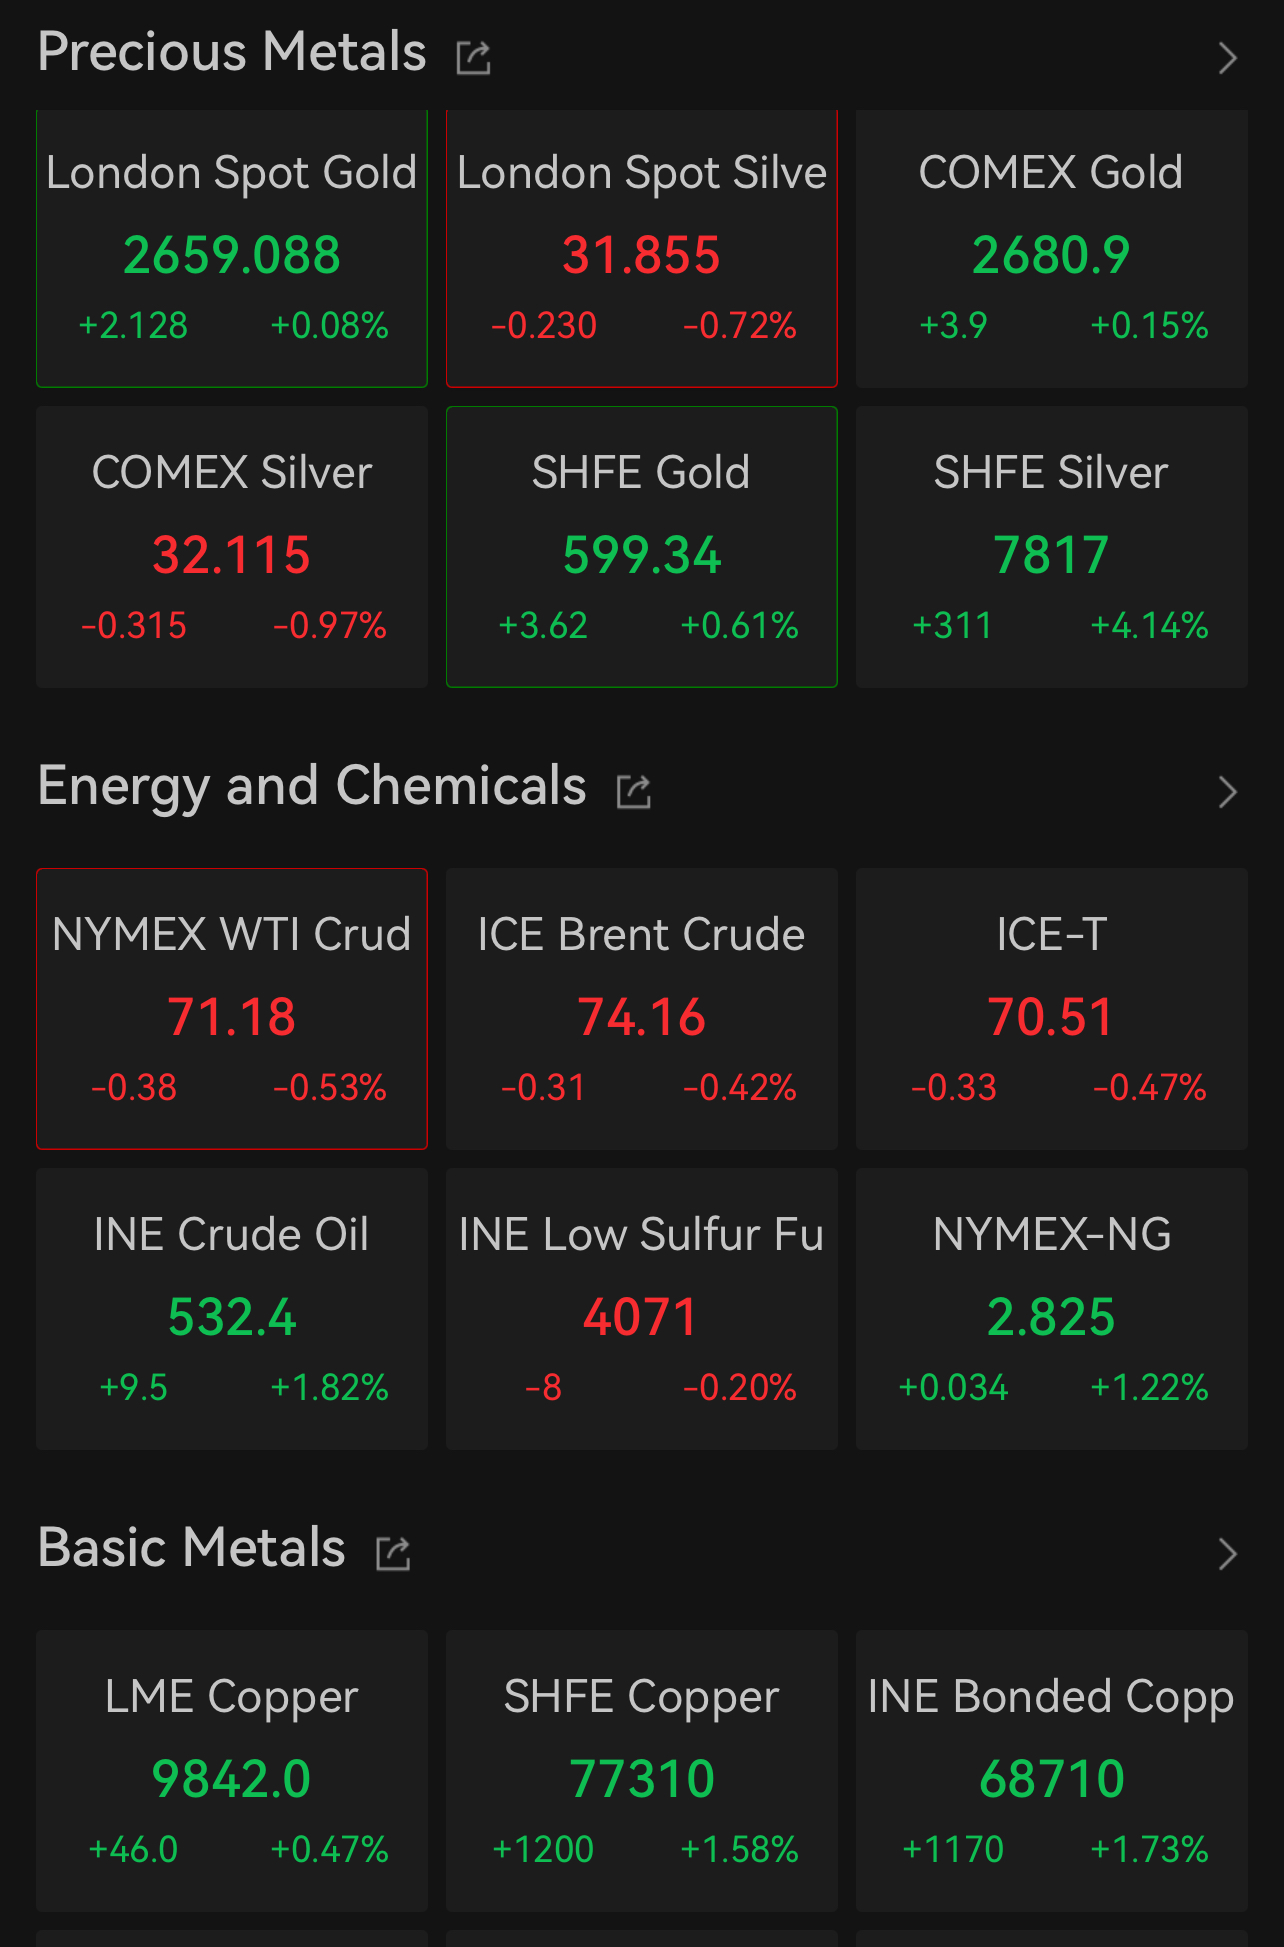
Task: Select the ICE Brent Crude tile
Action: pyautogui.click(x=641, y=1009)
